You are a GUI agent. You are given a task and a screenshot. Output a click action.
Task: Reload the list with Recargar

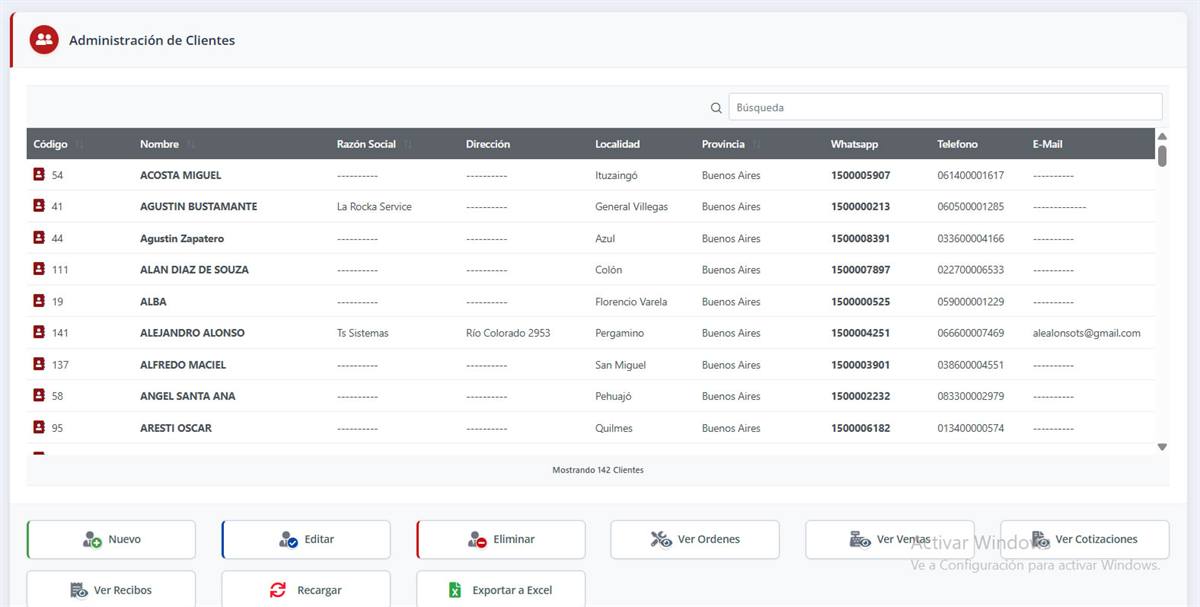[306, 589]
